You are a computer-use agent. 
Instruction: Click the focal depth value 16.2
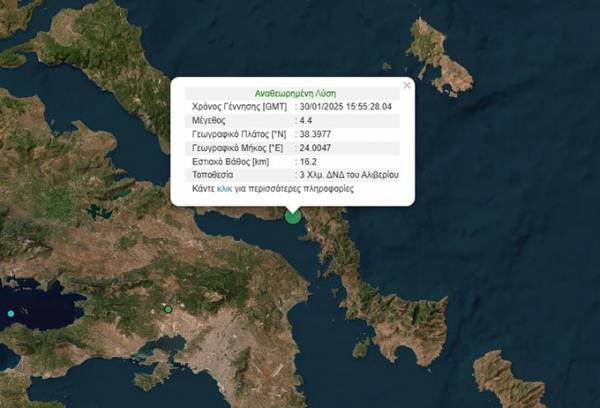(x=308, y=162)
